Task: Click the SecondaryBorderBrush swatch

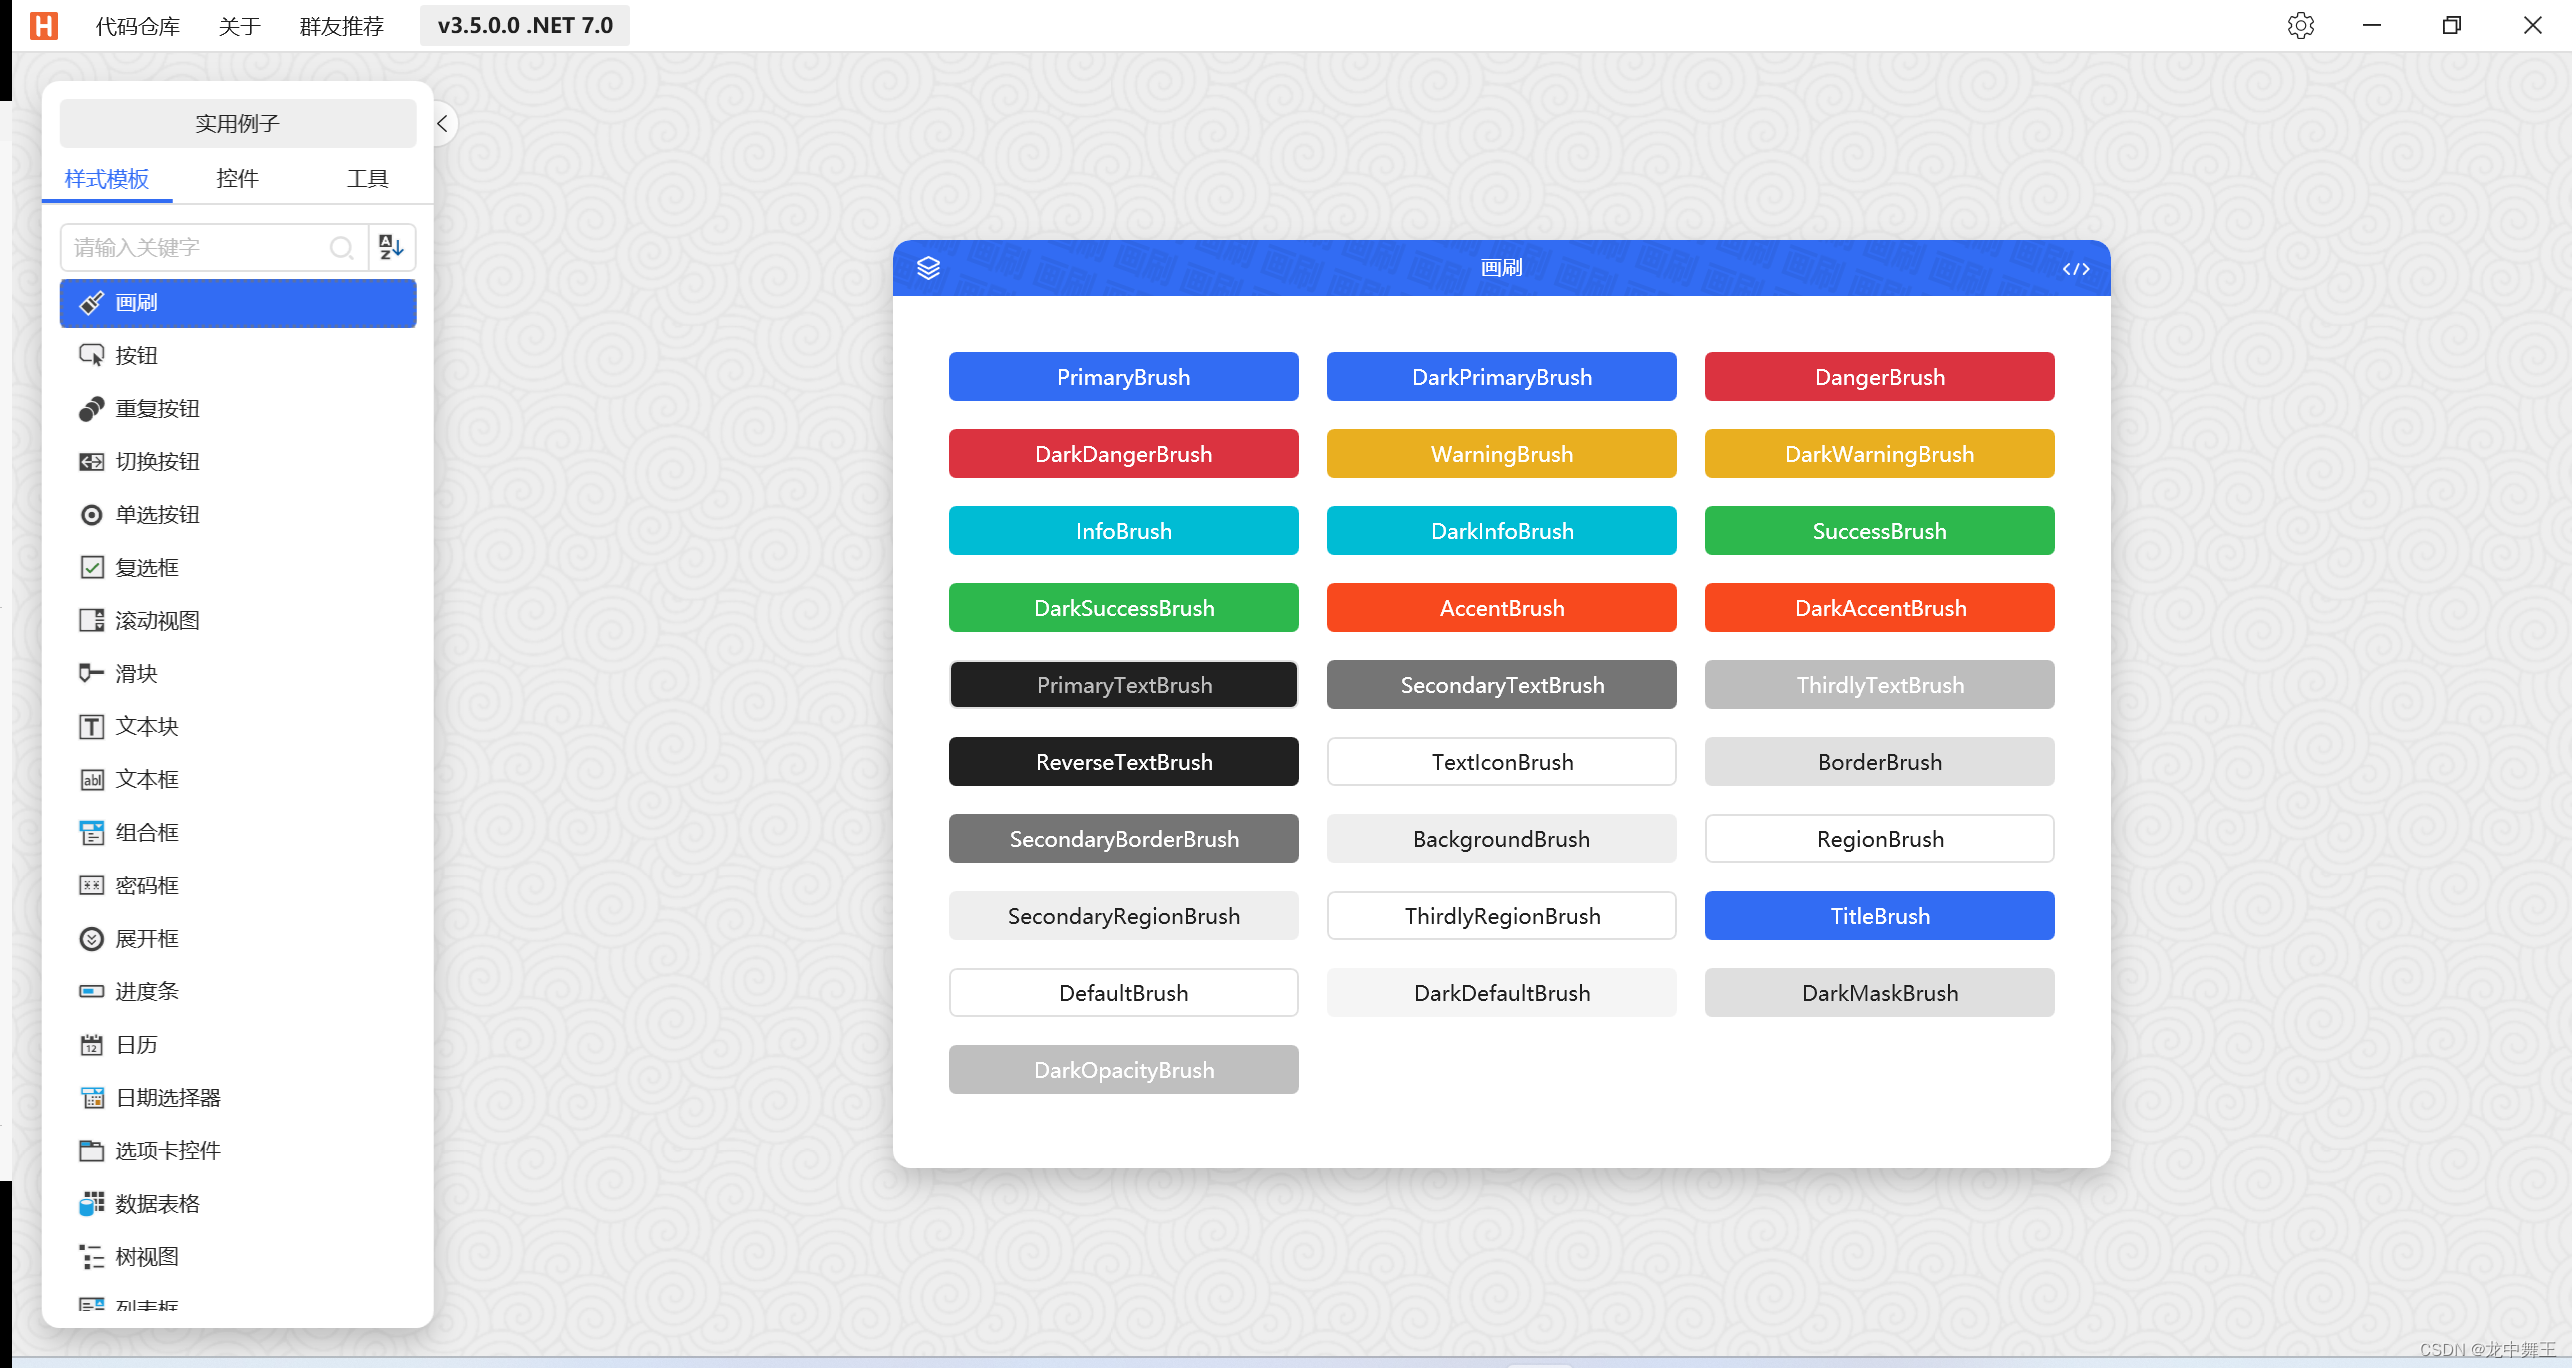Action: tap(1123, 839)
